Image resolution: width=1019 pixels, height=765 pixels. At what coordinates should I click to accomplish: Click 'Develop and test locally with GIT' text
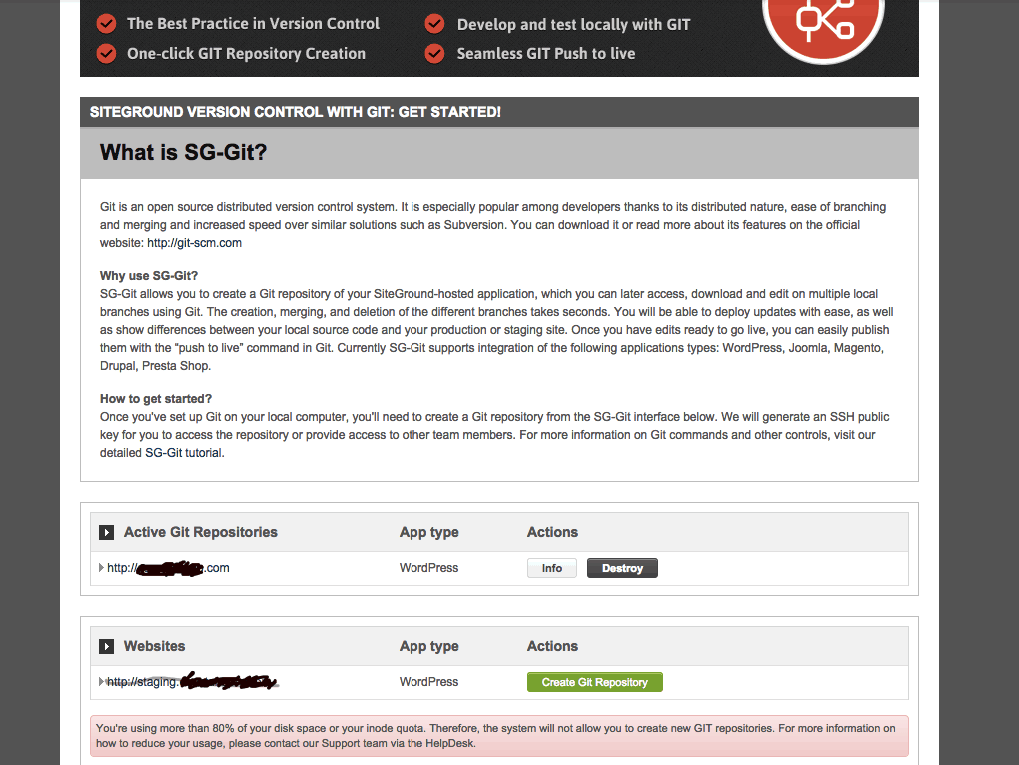(573, 25)
